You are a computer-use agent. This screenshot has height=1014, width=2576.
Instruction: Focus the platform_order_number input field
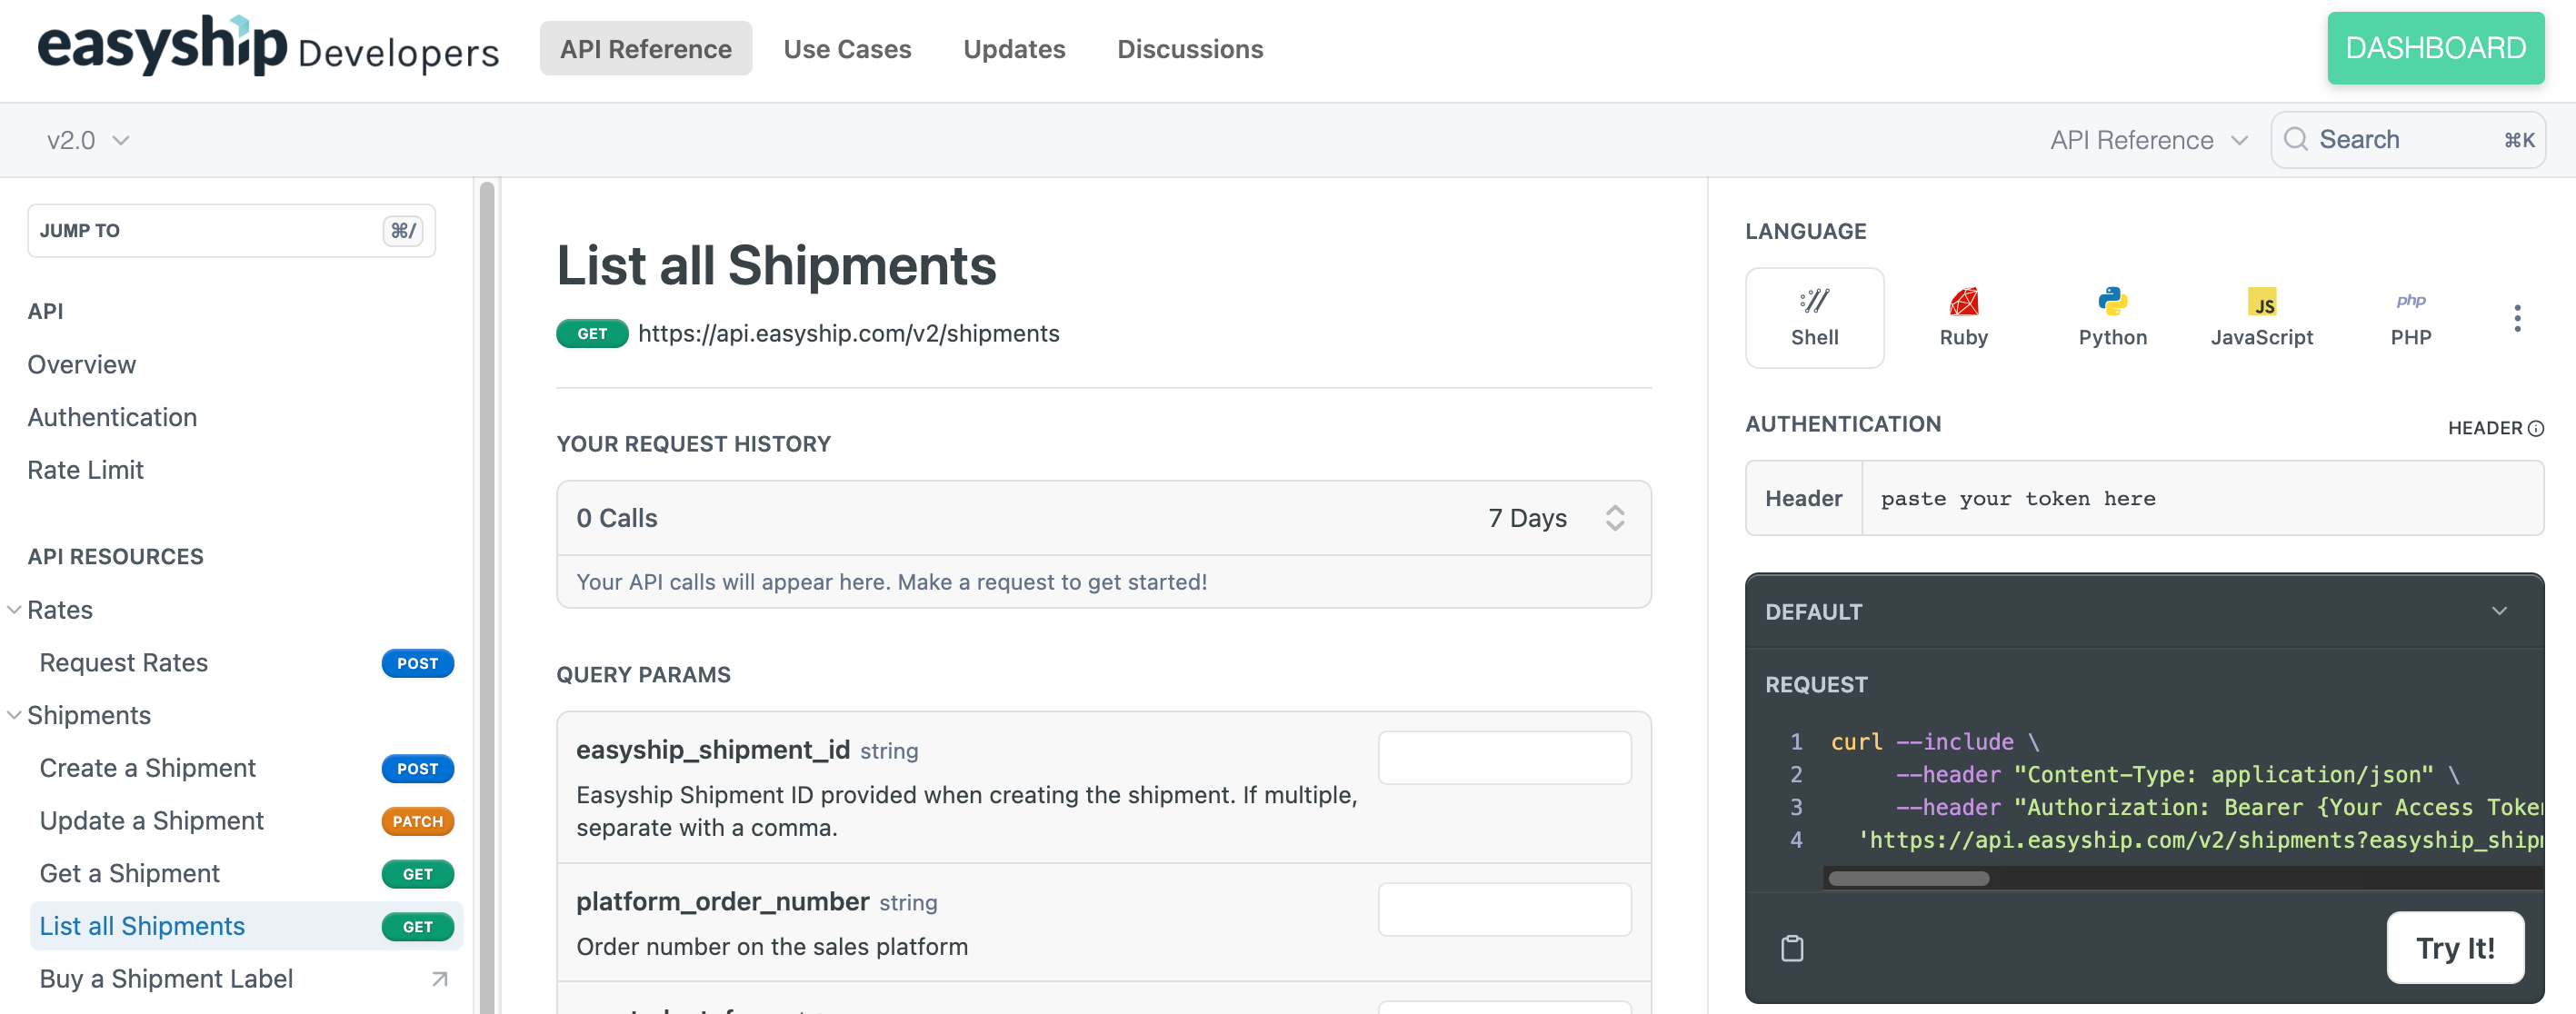click(x=1504, y=909)
